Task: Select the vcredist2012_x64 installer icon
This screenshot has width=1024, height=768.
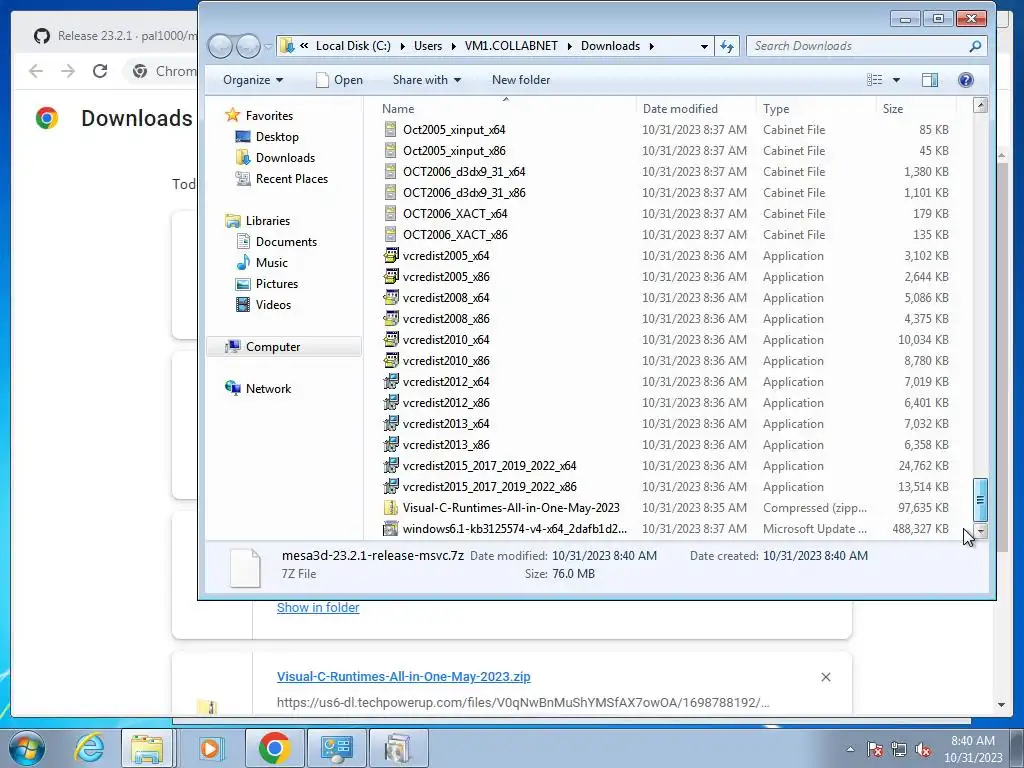Action: 391,381
